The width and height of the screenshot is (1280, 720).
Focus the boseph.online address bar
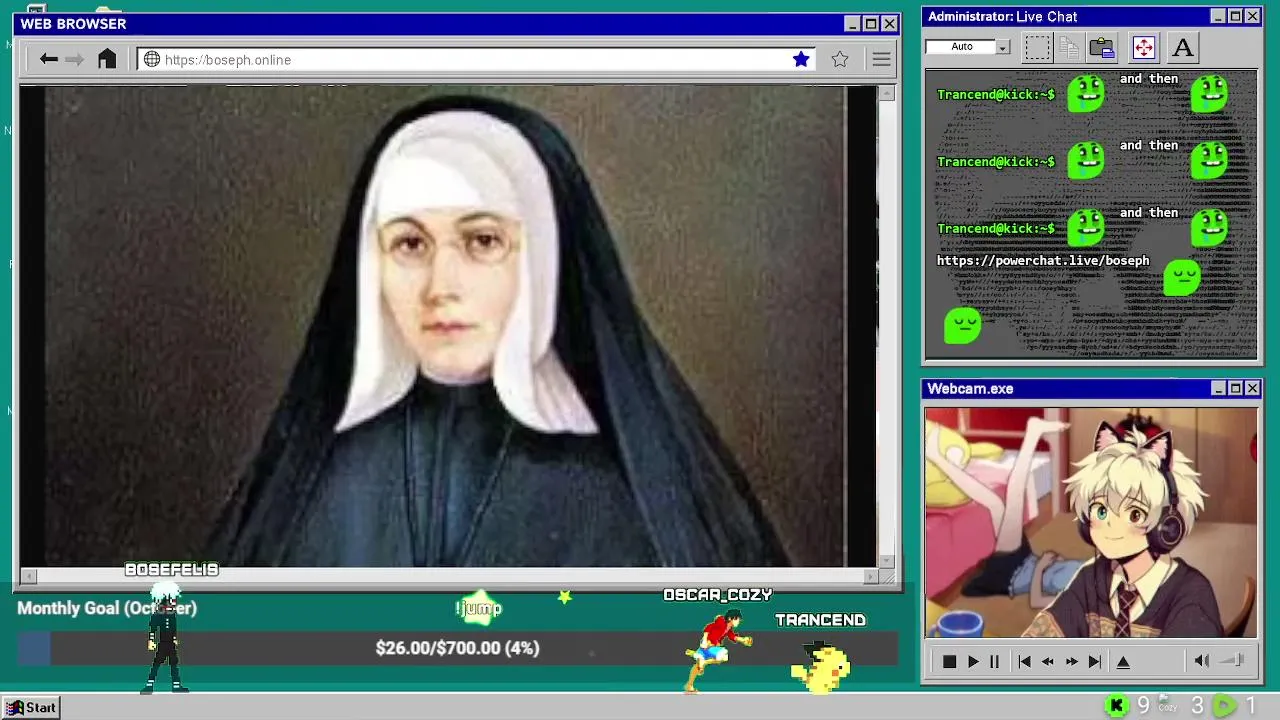(x=477, y=60)
